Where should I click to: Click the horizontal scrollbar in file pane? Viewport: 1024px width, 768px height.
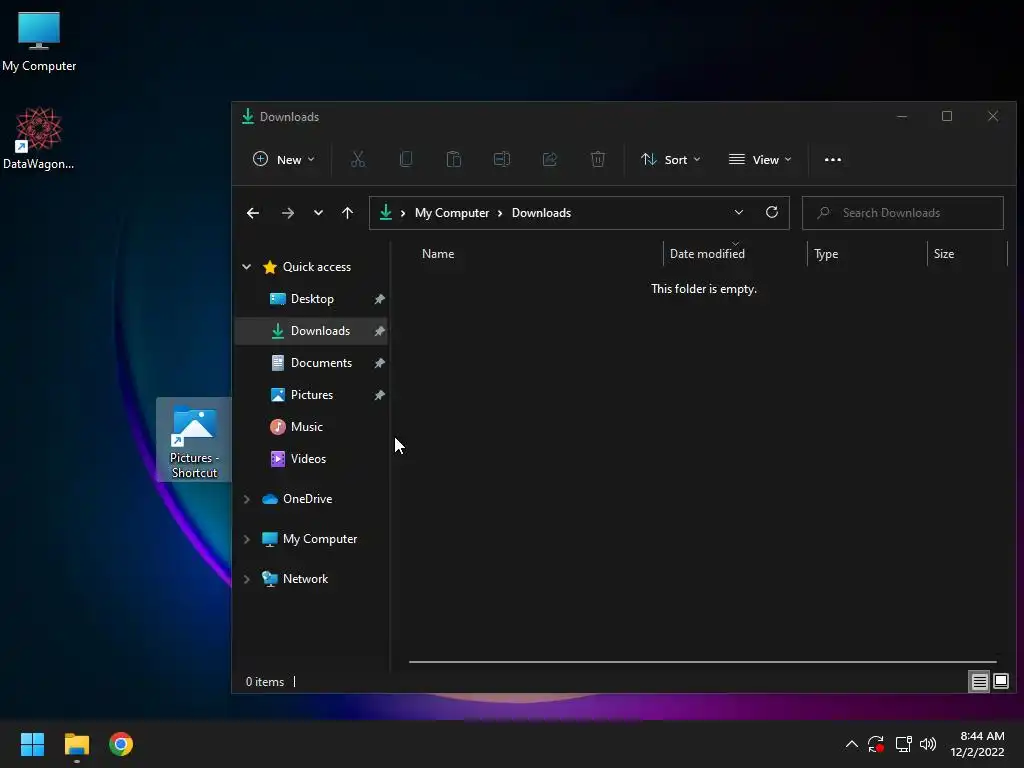[x=703, y=662]
